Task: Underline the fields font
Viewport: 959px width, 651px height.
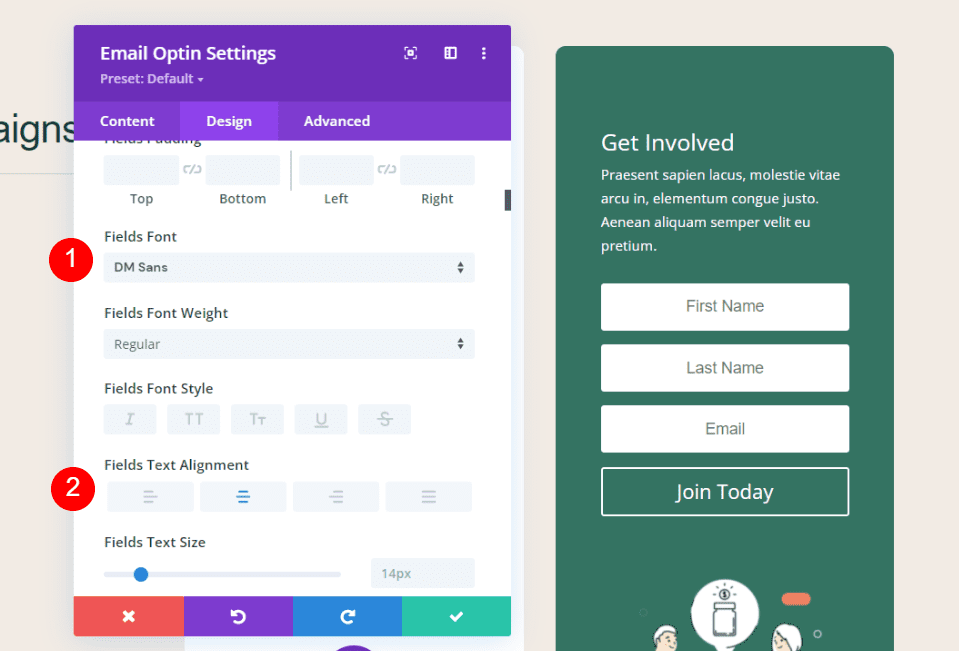Action: click(321, 419)
